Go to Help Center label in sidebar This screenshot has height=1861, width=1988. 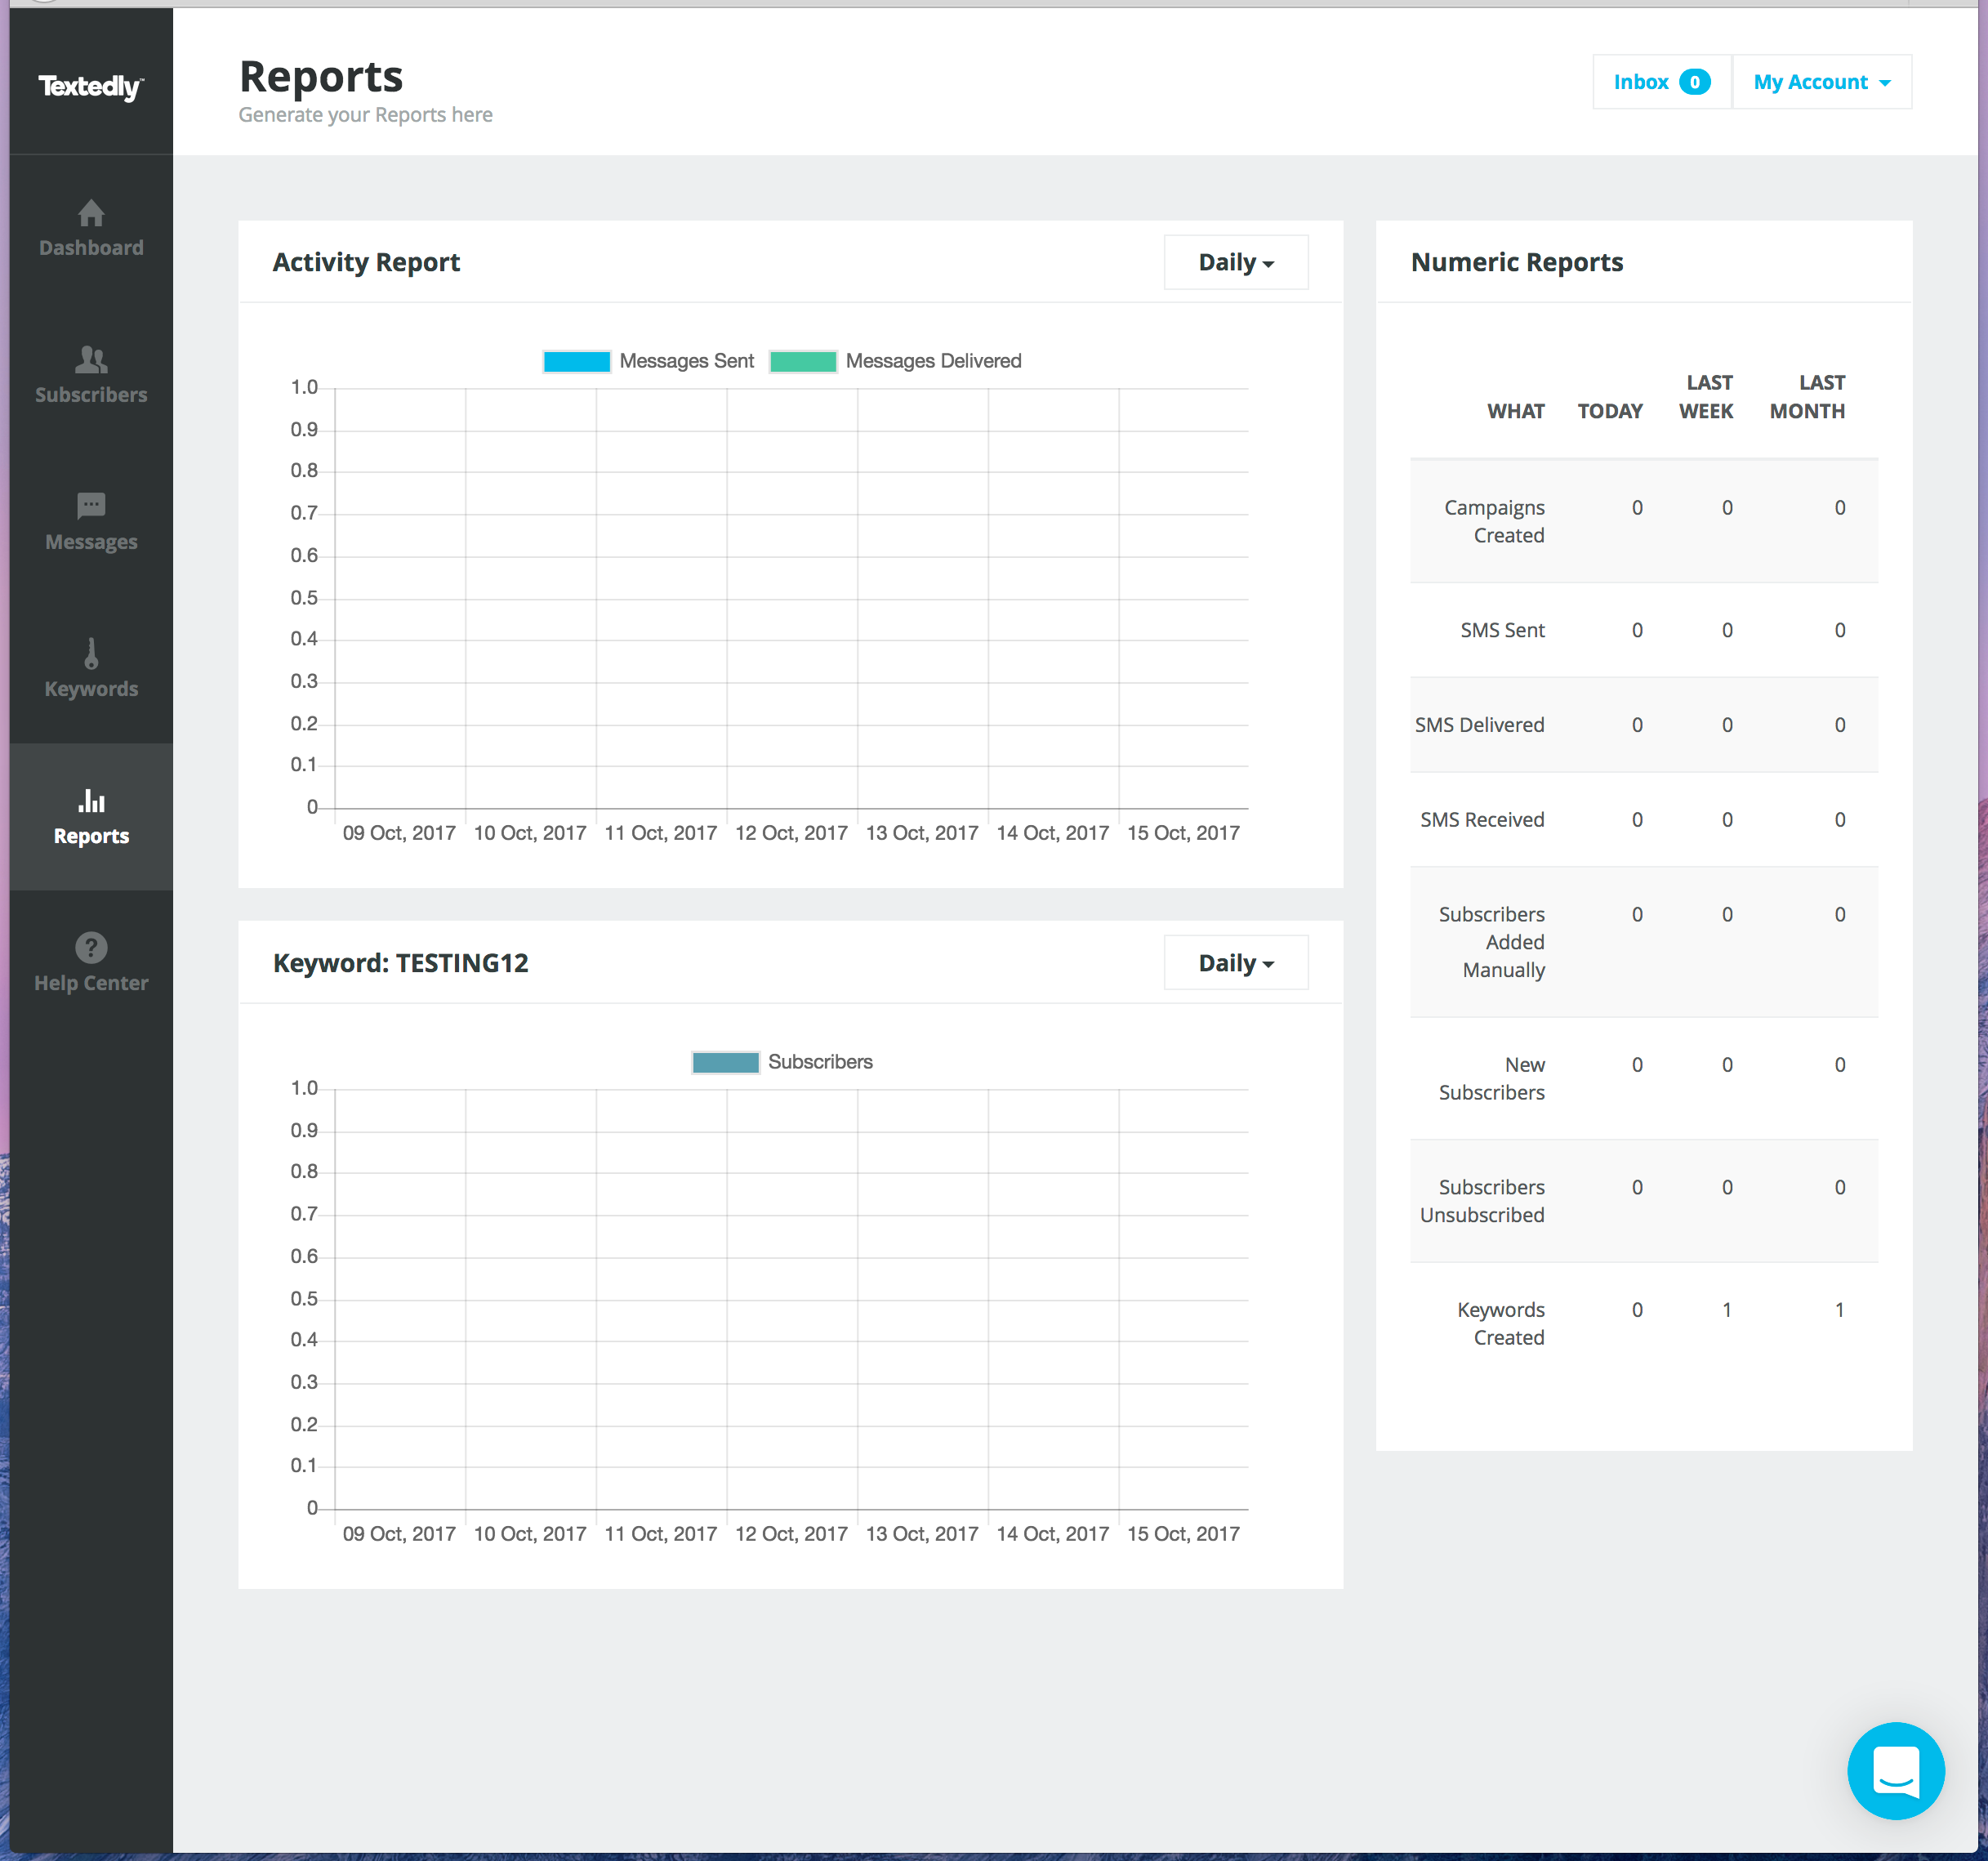coord(91,983)
